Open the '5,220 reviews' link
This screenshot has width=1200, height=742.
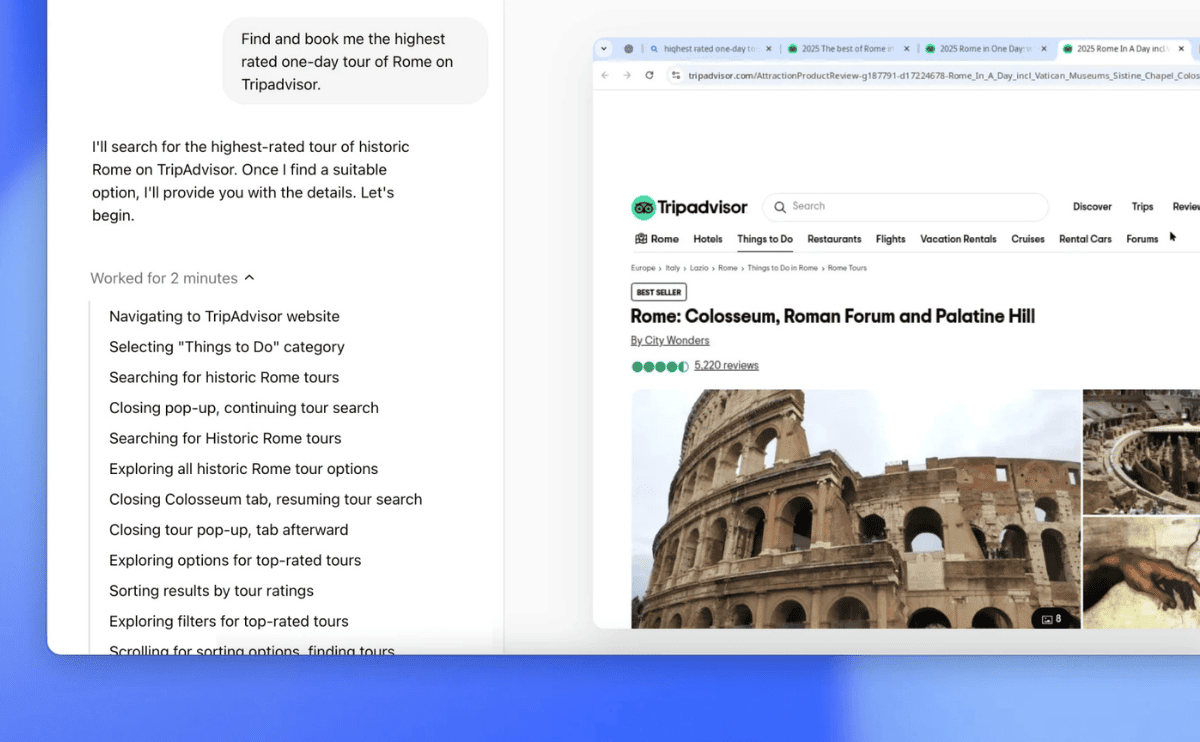coord(726,366)
